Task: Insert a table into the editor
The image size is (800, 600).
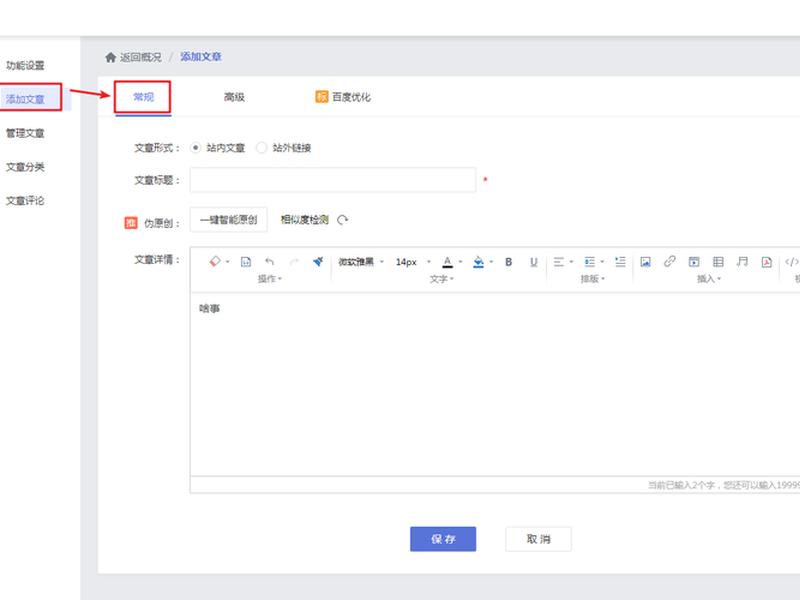Action: coord(718,262)
